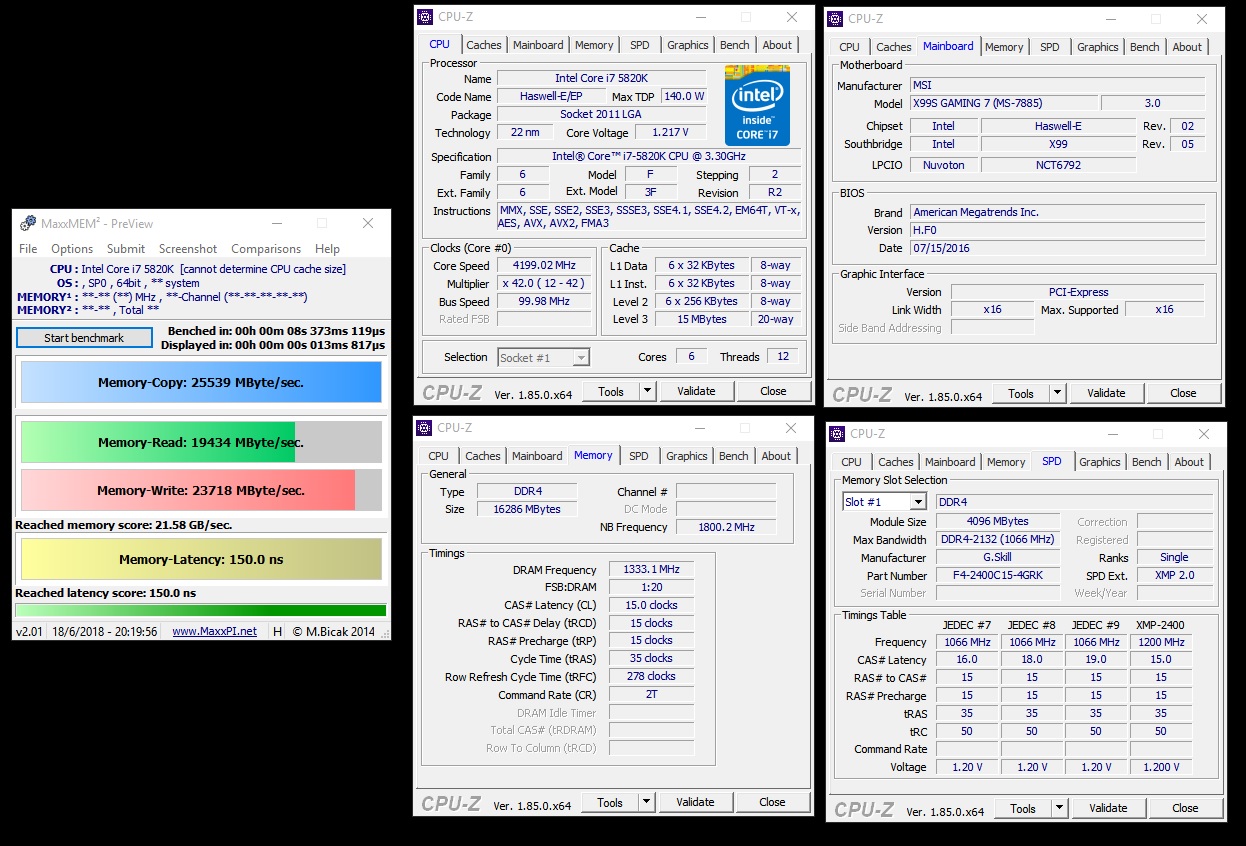Expand the Socket #1 selection combo box
1246x846 pixels.
point(582,357)
